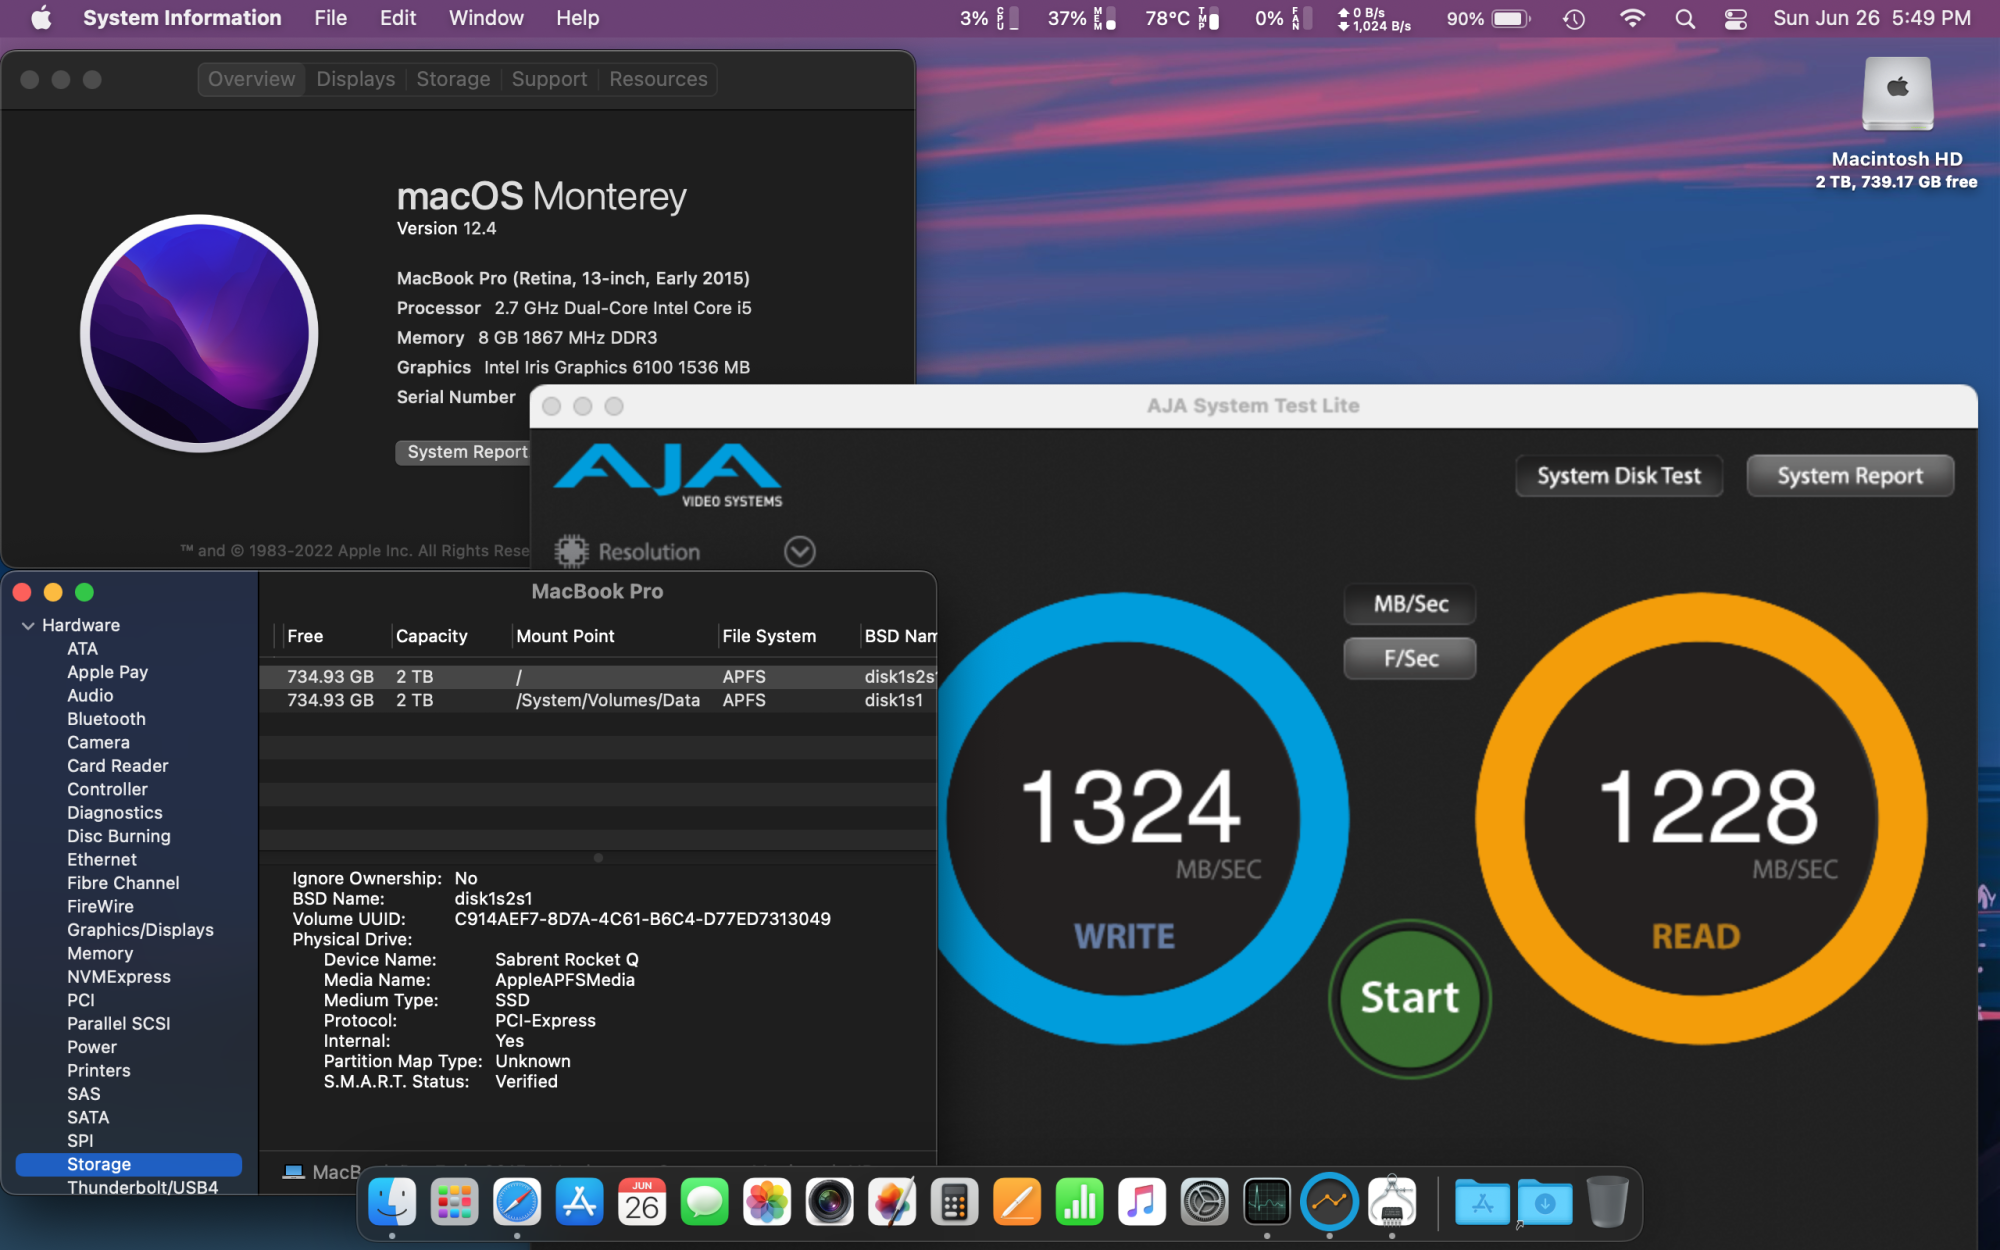The width and height of the screenshot is (2000, 1250).
Task: Select the MB/Sec units toggle
Action: 1410,604
